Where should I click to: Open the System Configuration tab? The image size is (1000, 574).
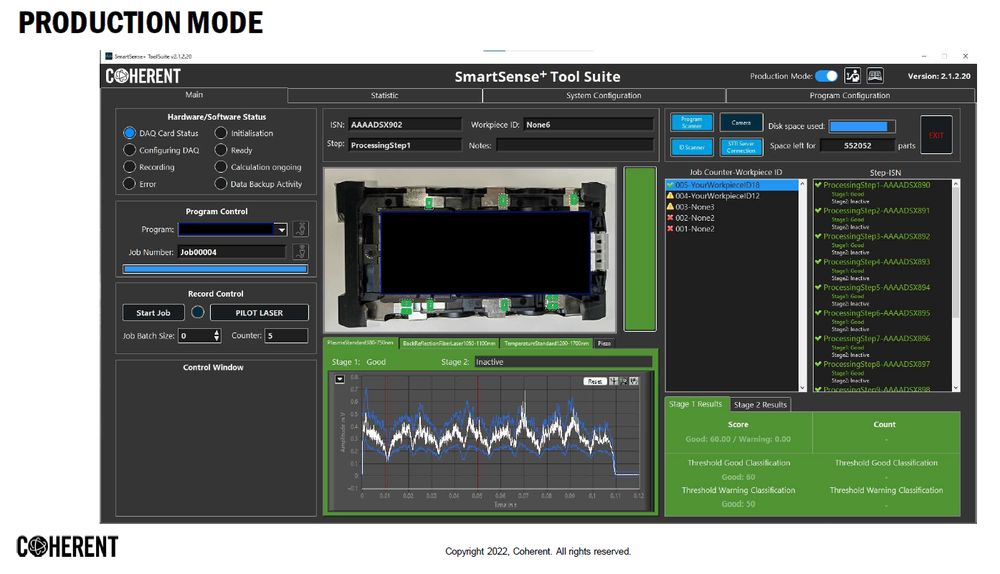(603, 95)
